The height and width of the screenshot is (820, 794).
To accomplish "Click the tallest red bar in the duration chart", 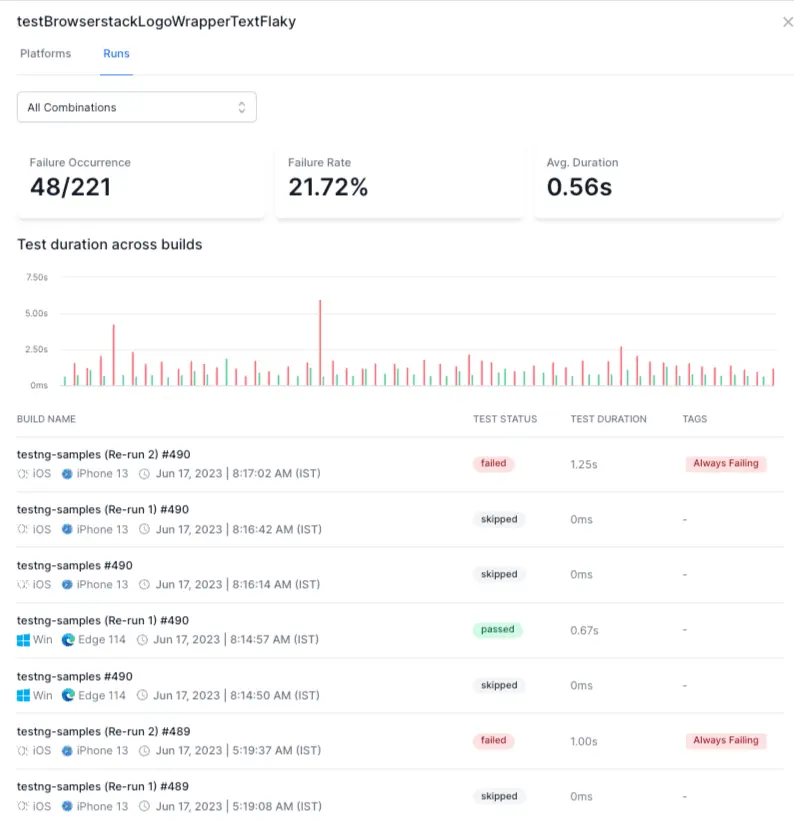I will coord(320,342).
